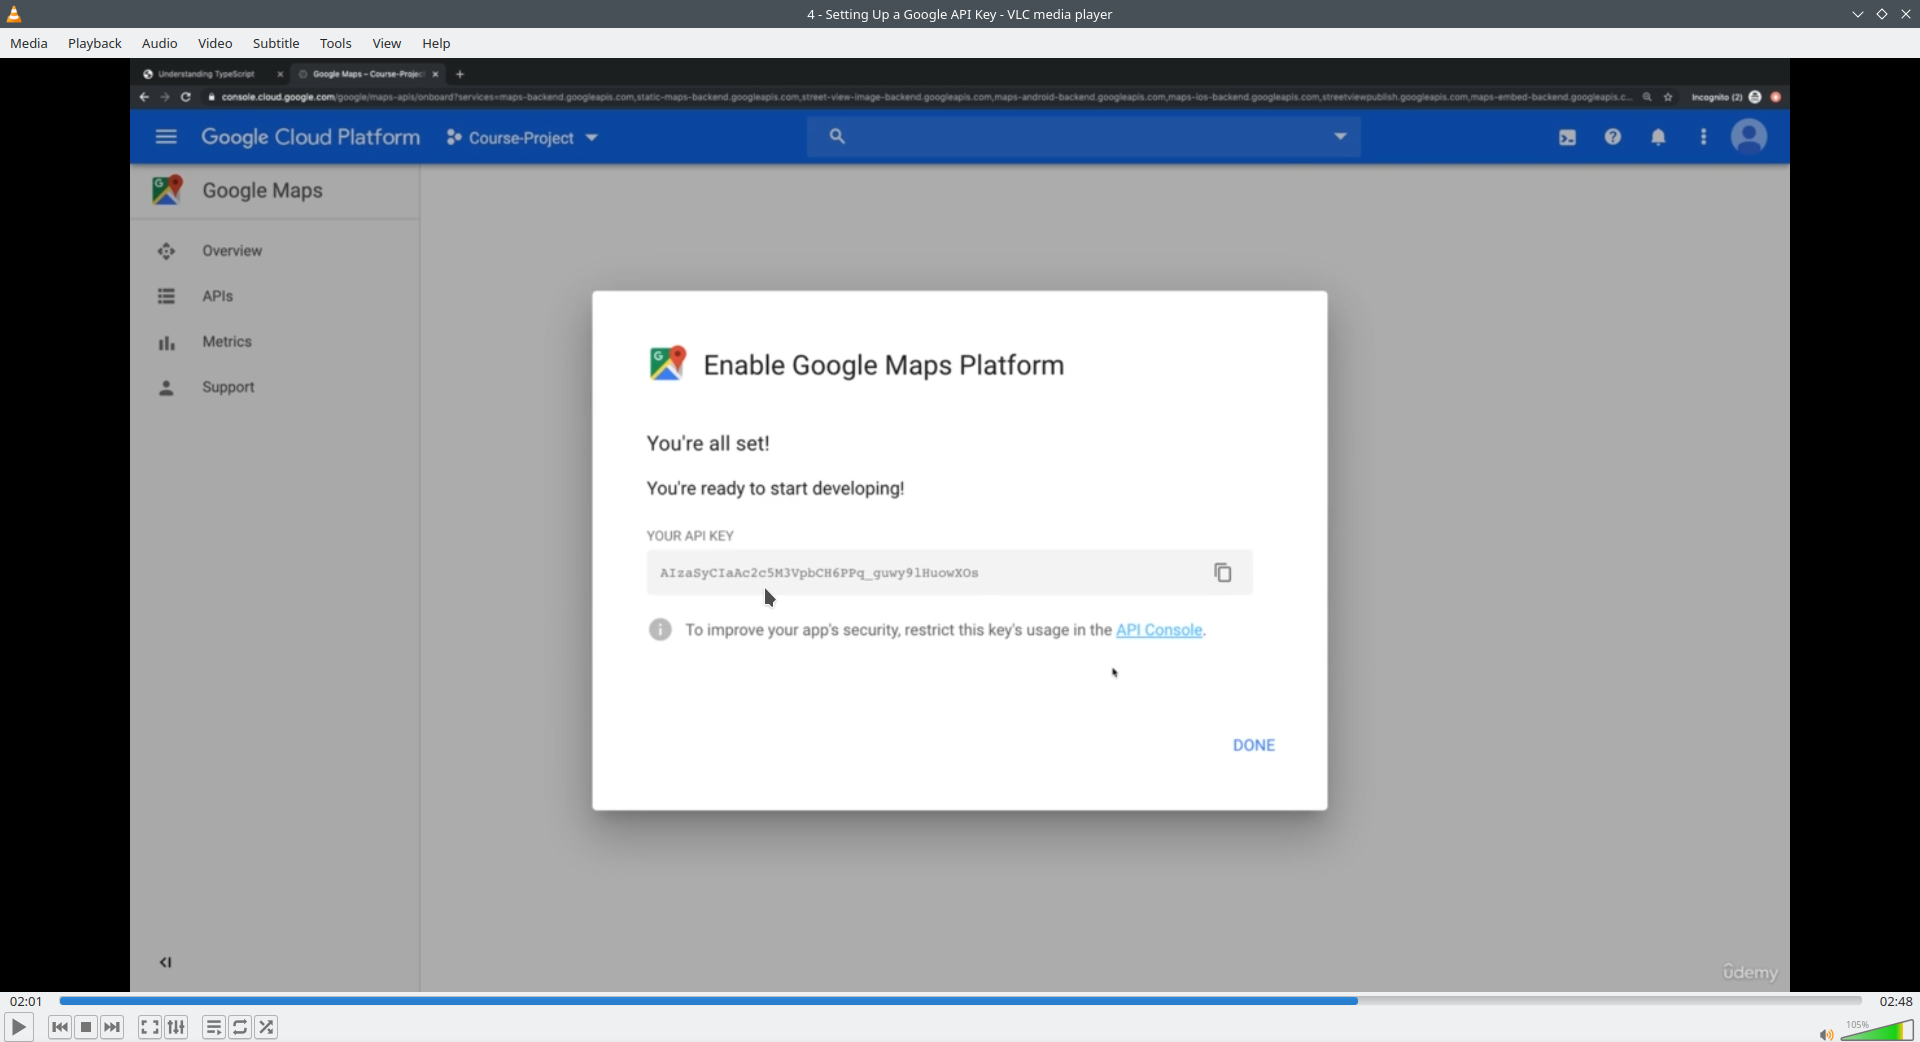1920x1042 pixels.
Task: Open the Cloud Platform hamburger navigation menu
Action: pos(166,137)
